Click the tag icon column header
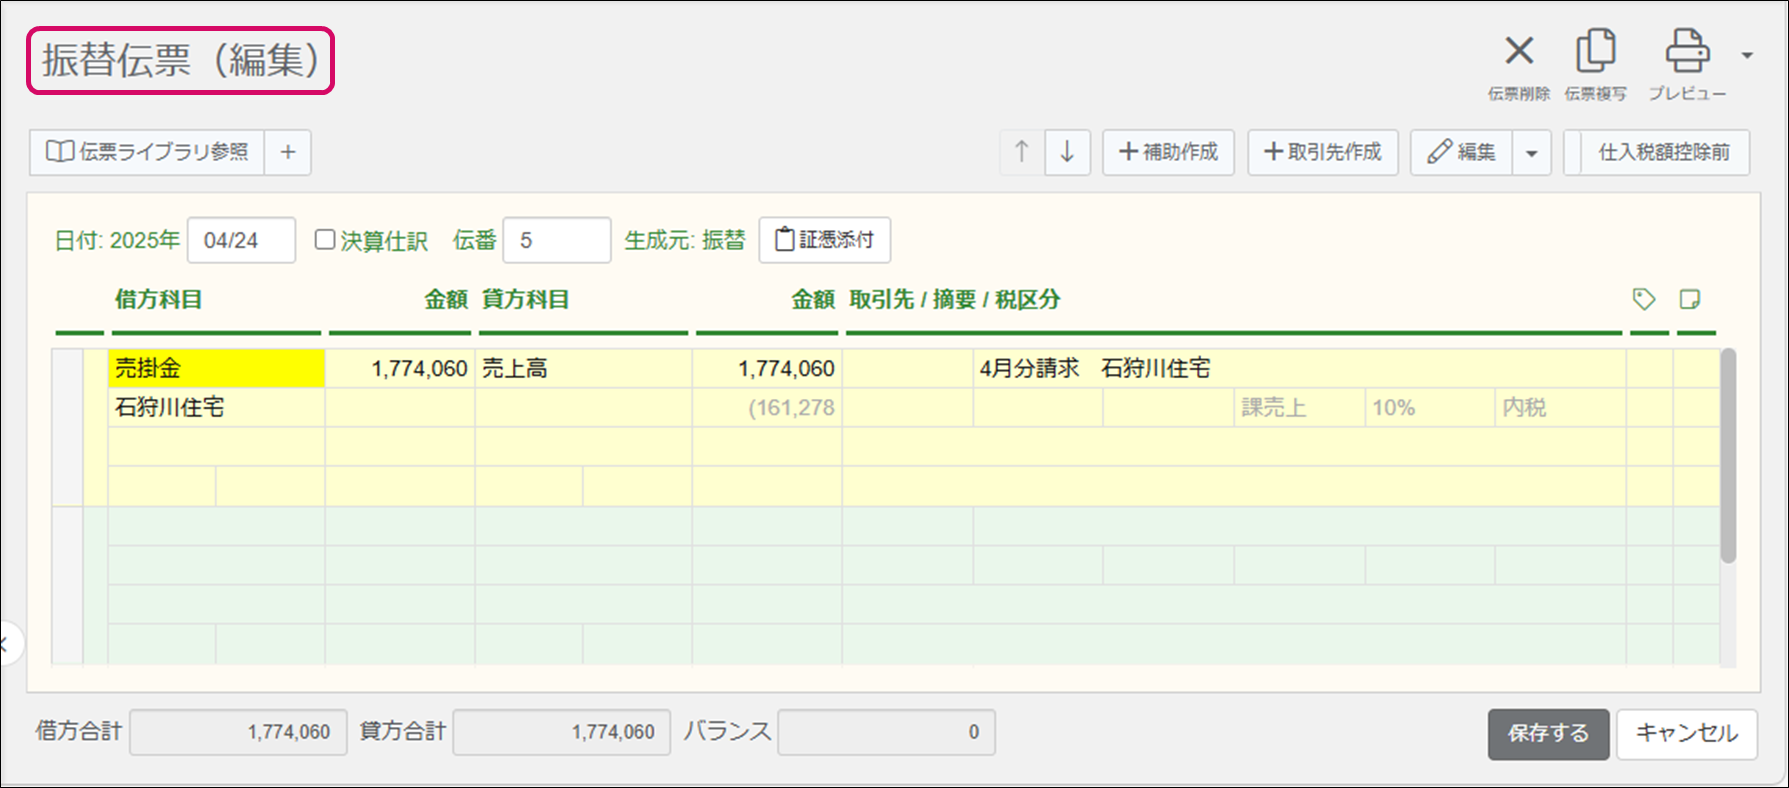1789x788 pixels. pos(1643,299)
